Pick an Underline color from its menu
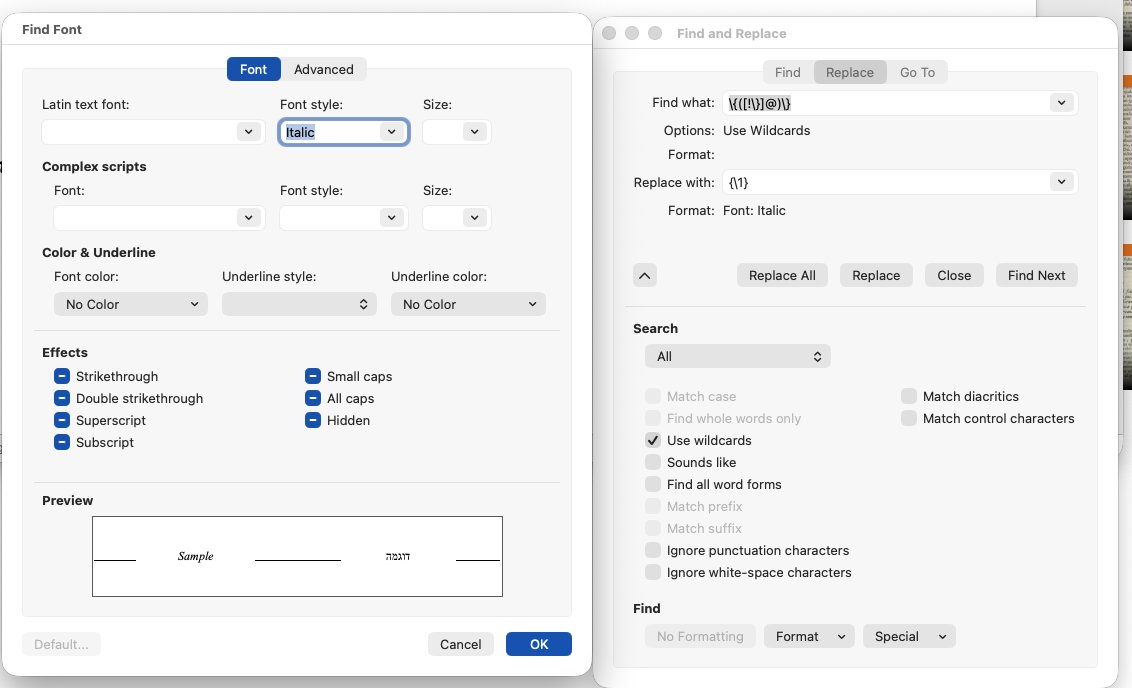Screen dimensions: 1132x688 pyautogui.click(x=468, y=305)
